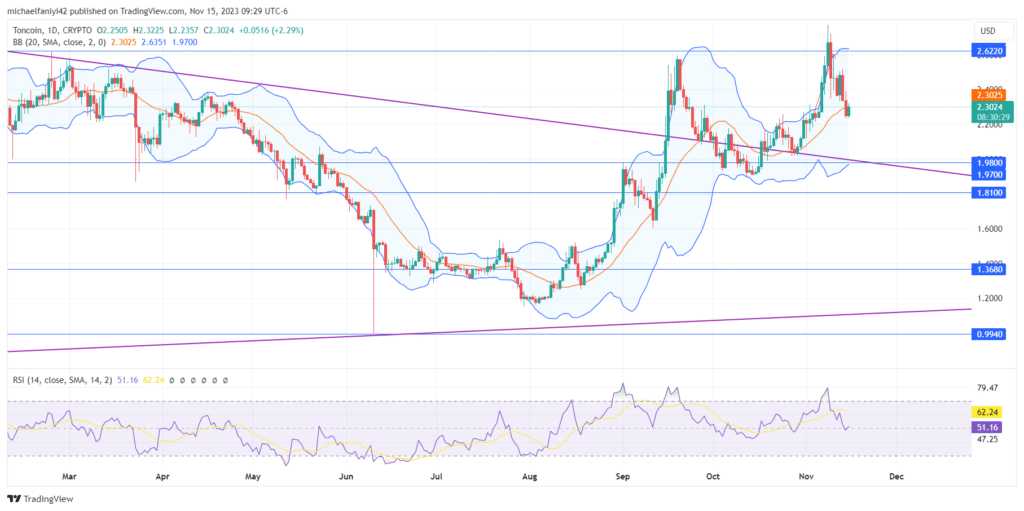1024x511 pixels.
Task: Click the Nov label on time axis
Action: tap(807, 476)
